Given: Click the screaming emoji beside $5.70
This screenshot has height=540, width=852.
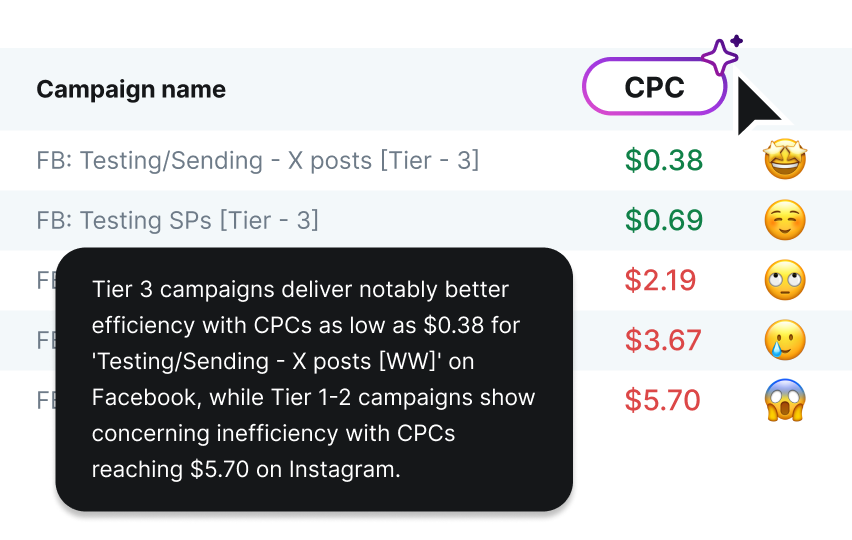Looking at the screenshot, I should click(x=785, y=400).
